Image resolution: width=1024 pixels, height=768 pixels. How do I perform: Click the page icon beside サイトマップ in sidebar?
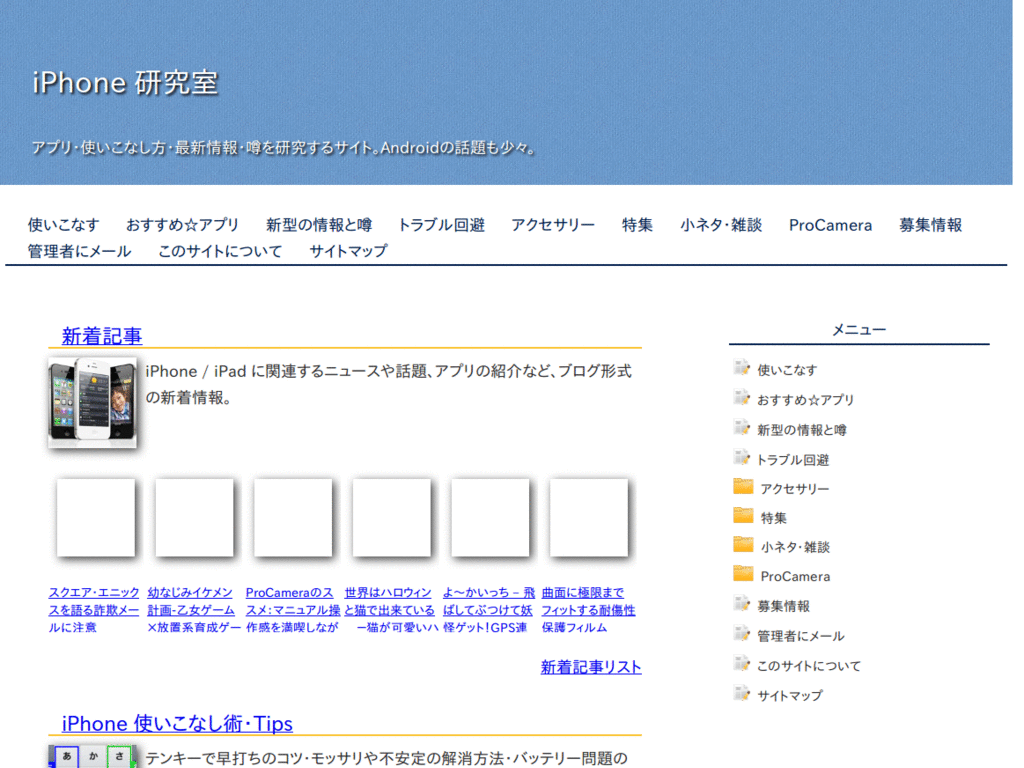coord(741,694)
